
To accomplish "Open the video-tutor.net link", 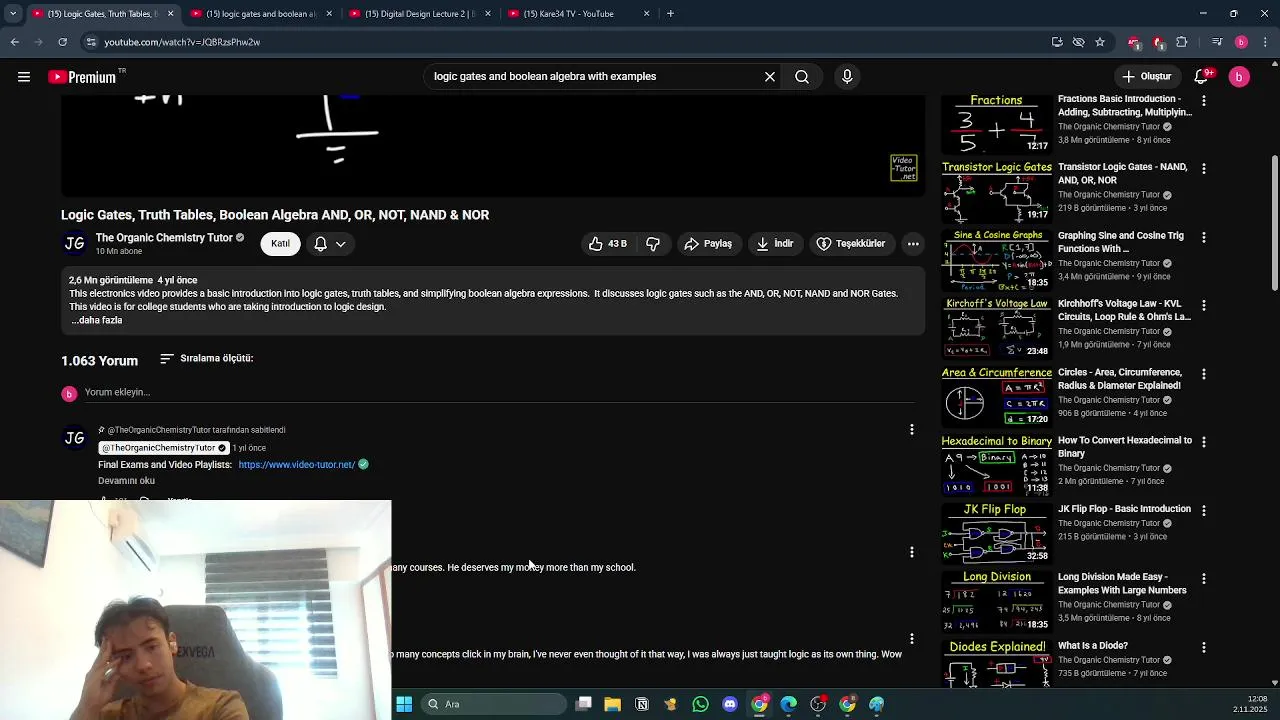I will pyautogui.click(x=297, y=465).
